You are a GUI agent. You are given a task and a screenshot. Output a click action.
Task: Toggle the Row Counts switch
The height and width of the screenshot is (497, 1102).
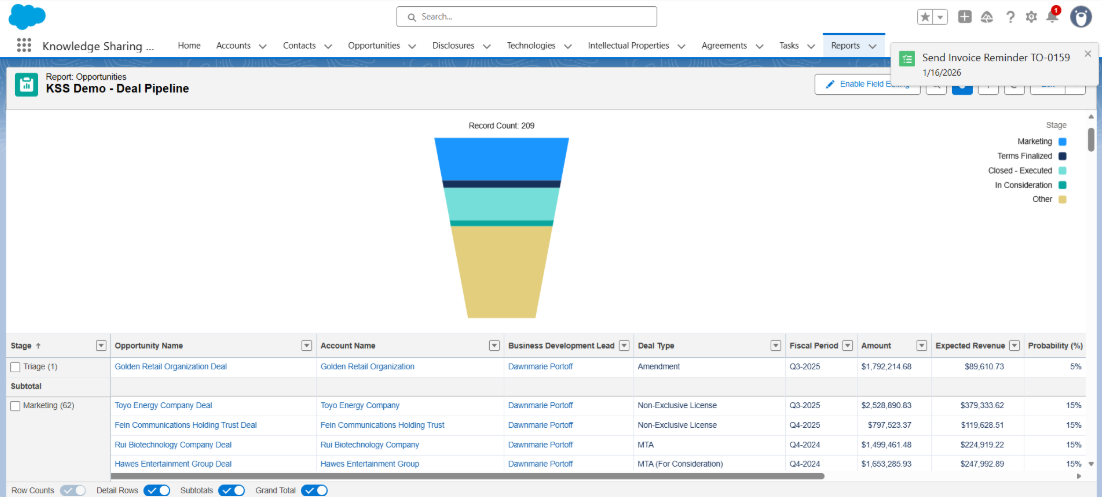[x=73, y=490]
